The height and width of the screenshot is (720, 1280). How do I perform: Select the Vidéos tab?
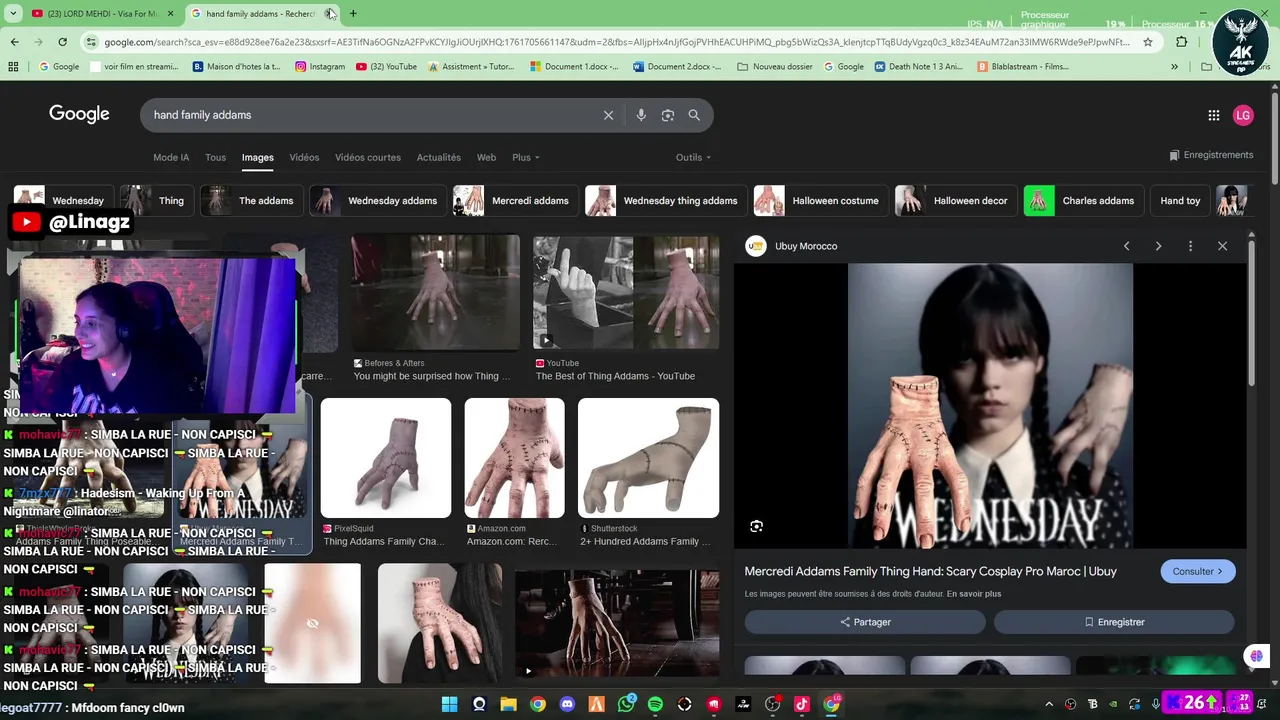point(304,157)
